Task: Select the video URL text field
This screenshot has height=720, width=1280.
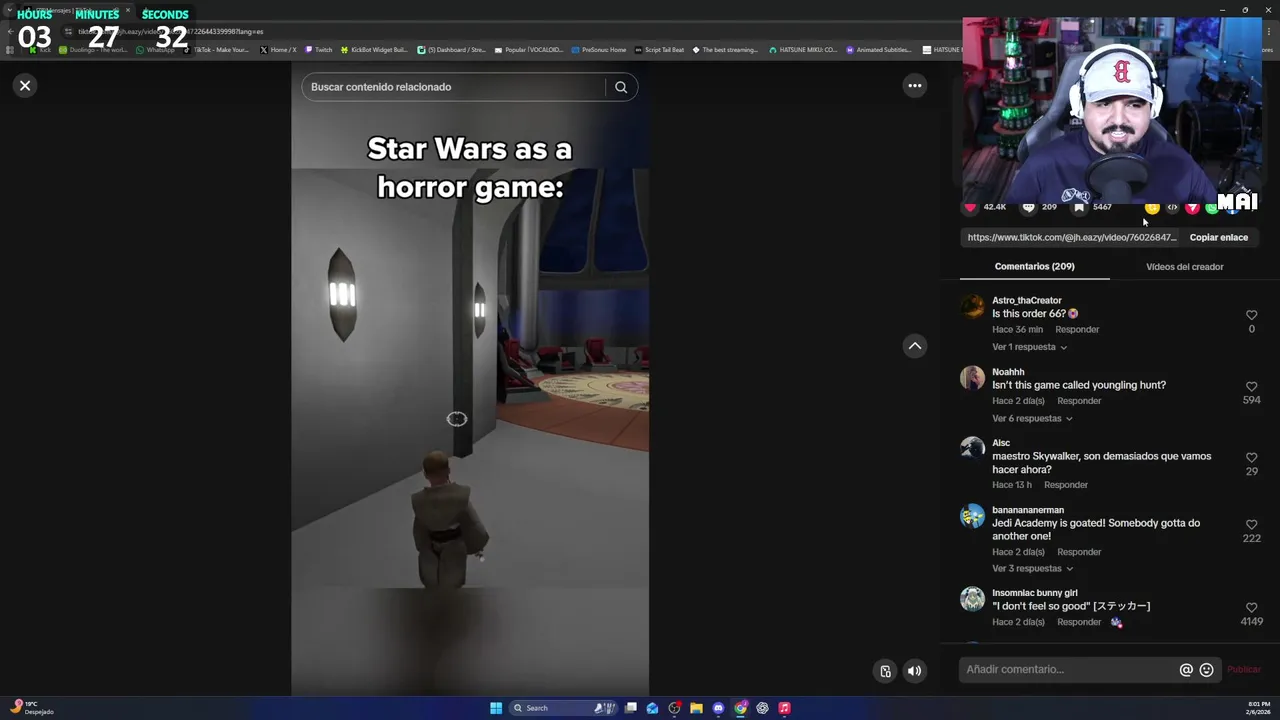Action: (1071, 238)
